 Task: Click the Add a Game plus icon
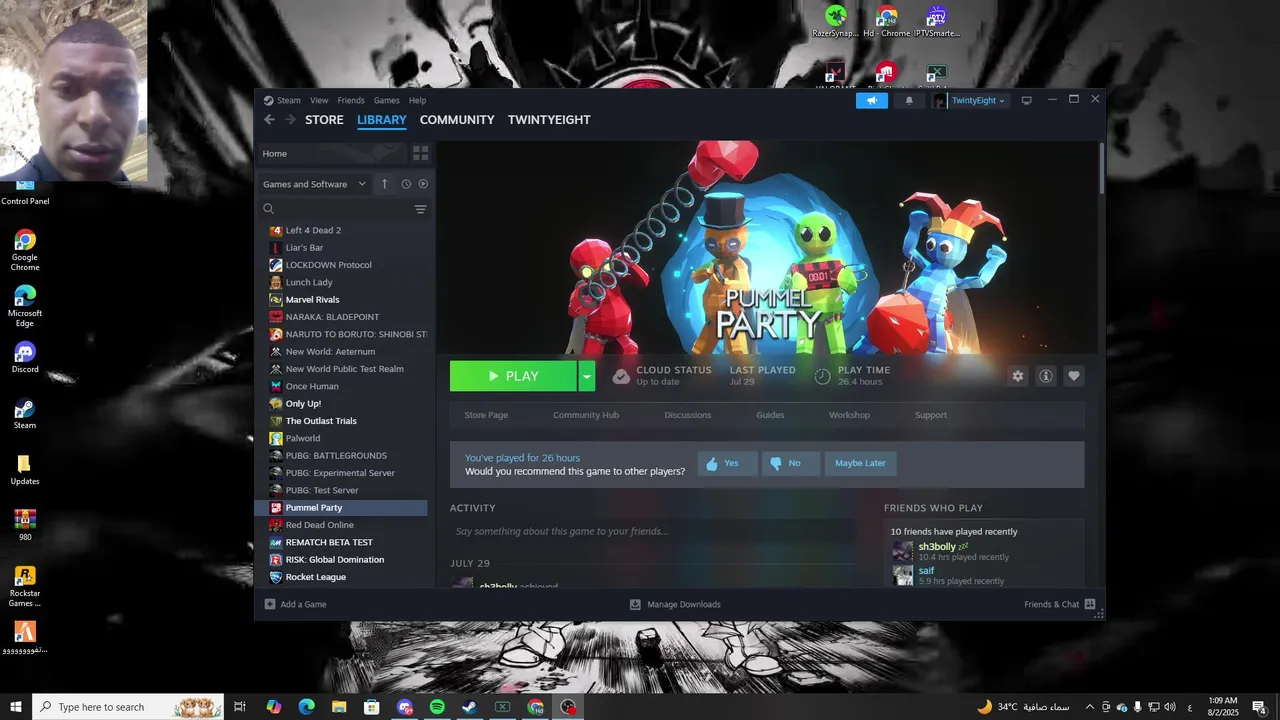pyautogui.click(x=270, y=604)
